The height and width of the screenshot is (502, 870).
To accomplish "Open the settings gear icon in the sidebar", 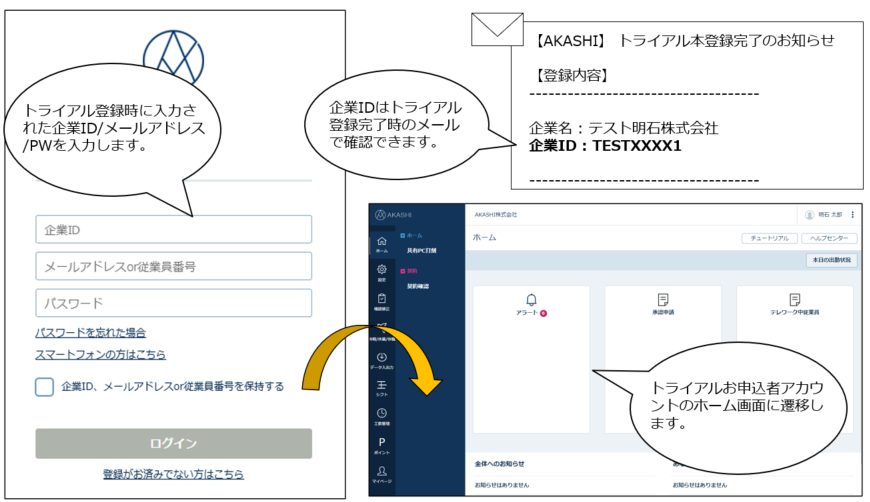I will 381,271.
